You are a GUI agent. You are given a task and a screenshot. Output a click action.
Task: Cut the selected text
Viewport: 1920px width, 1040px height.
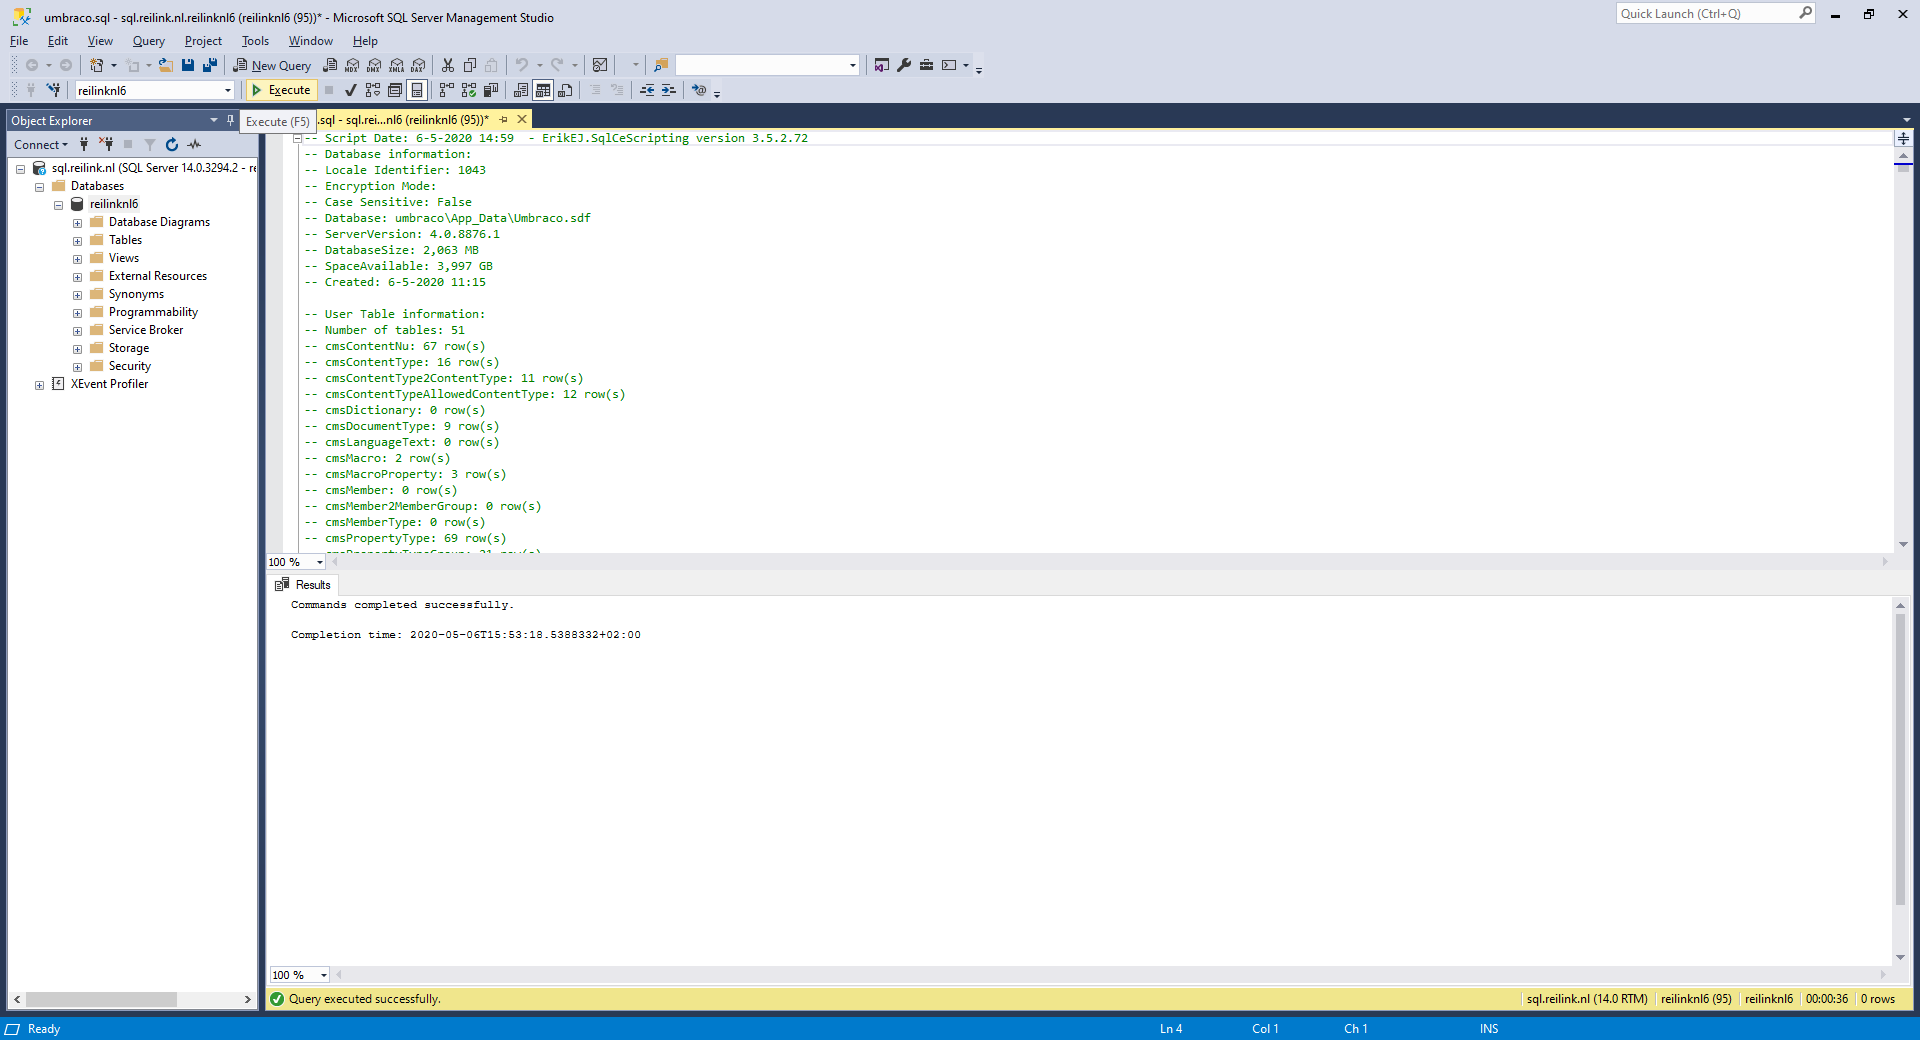448,65
